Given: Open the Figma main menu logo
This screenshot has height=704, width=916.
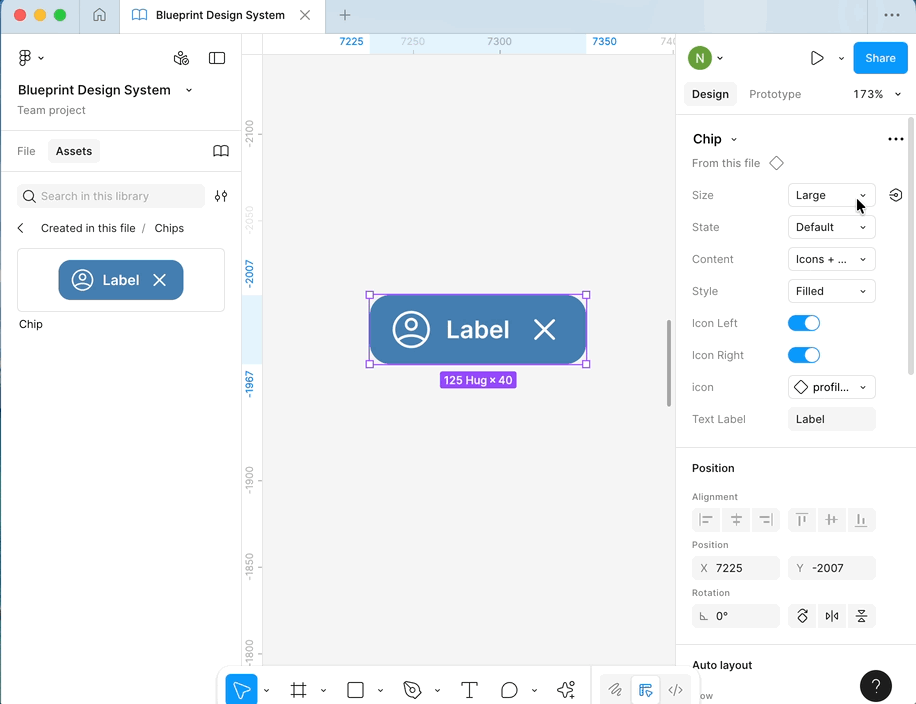Looking at the screenshot, I should (25, 58).
